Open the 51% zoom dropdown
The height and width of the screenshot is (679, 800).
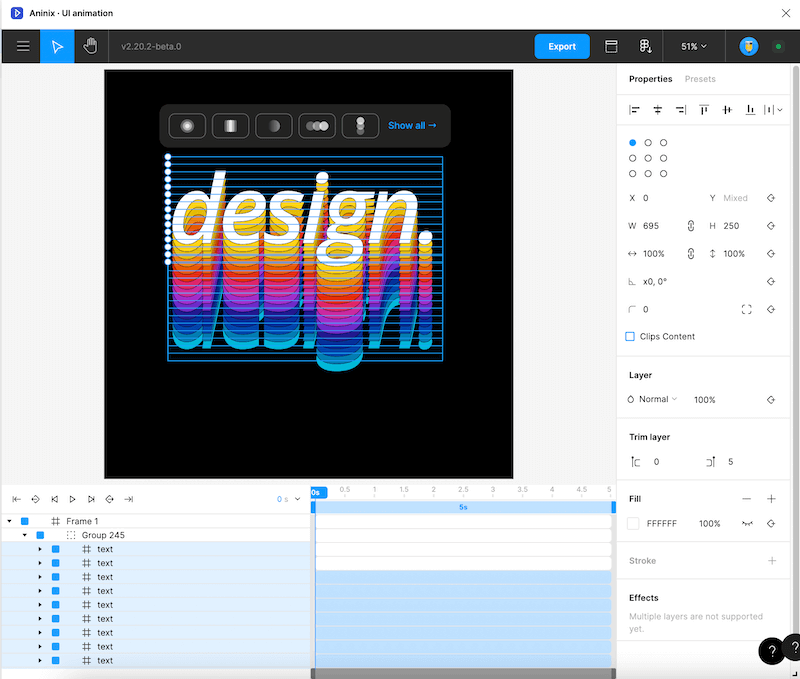pos(694,46)
